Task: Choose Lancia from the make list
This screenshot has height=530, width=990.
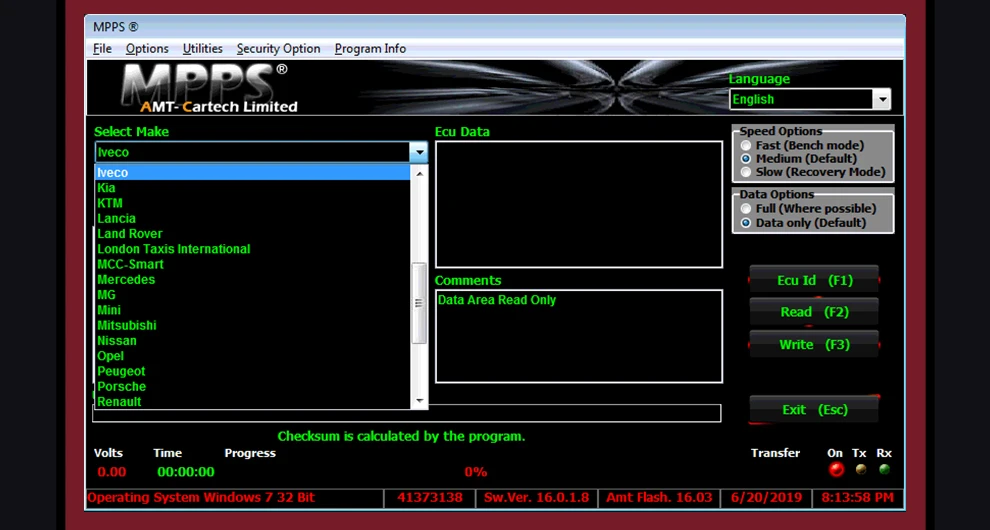Action: (x=253, y=219)
